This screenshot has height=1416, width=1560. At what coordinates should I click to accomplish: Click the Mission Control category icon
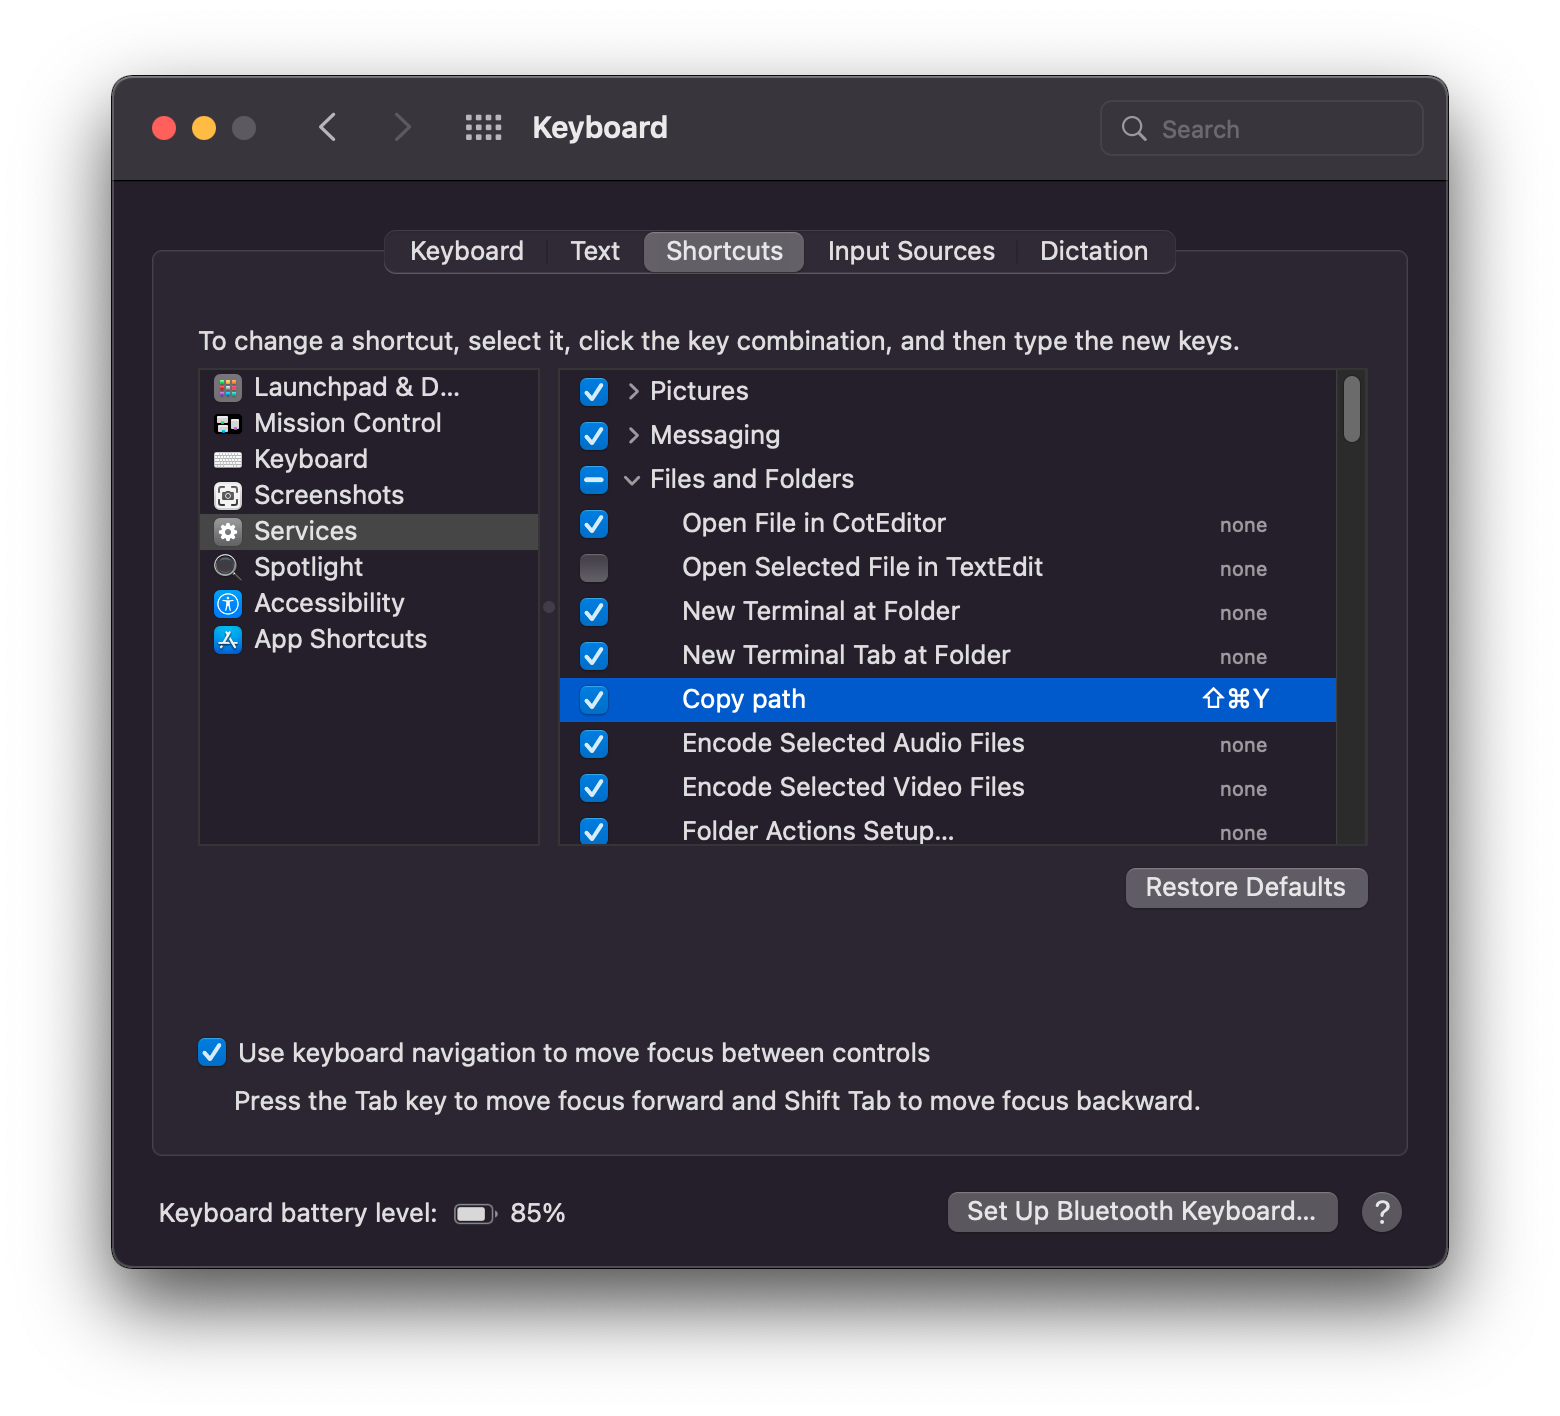(x=228, y=424)
